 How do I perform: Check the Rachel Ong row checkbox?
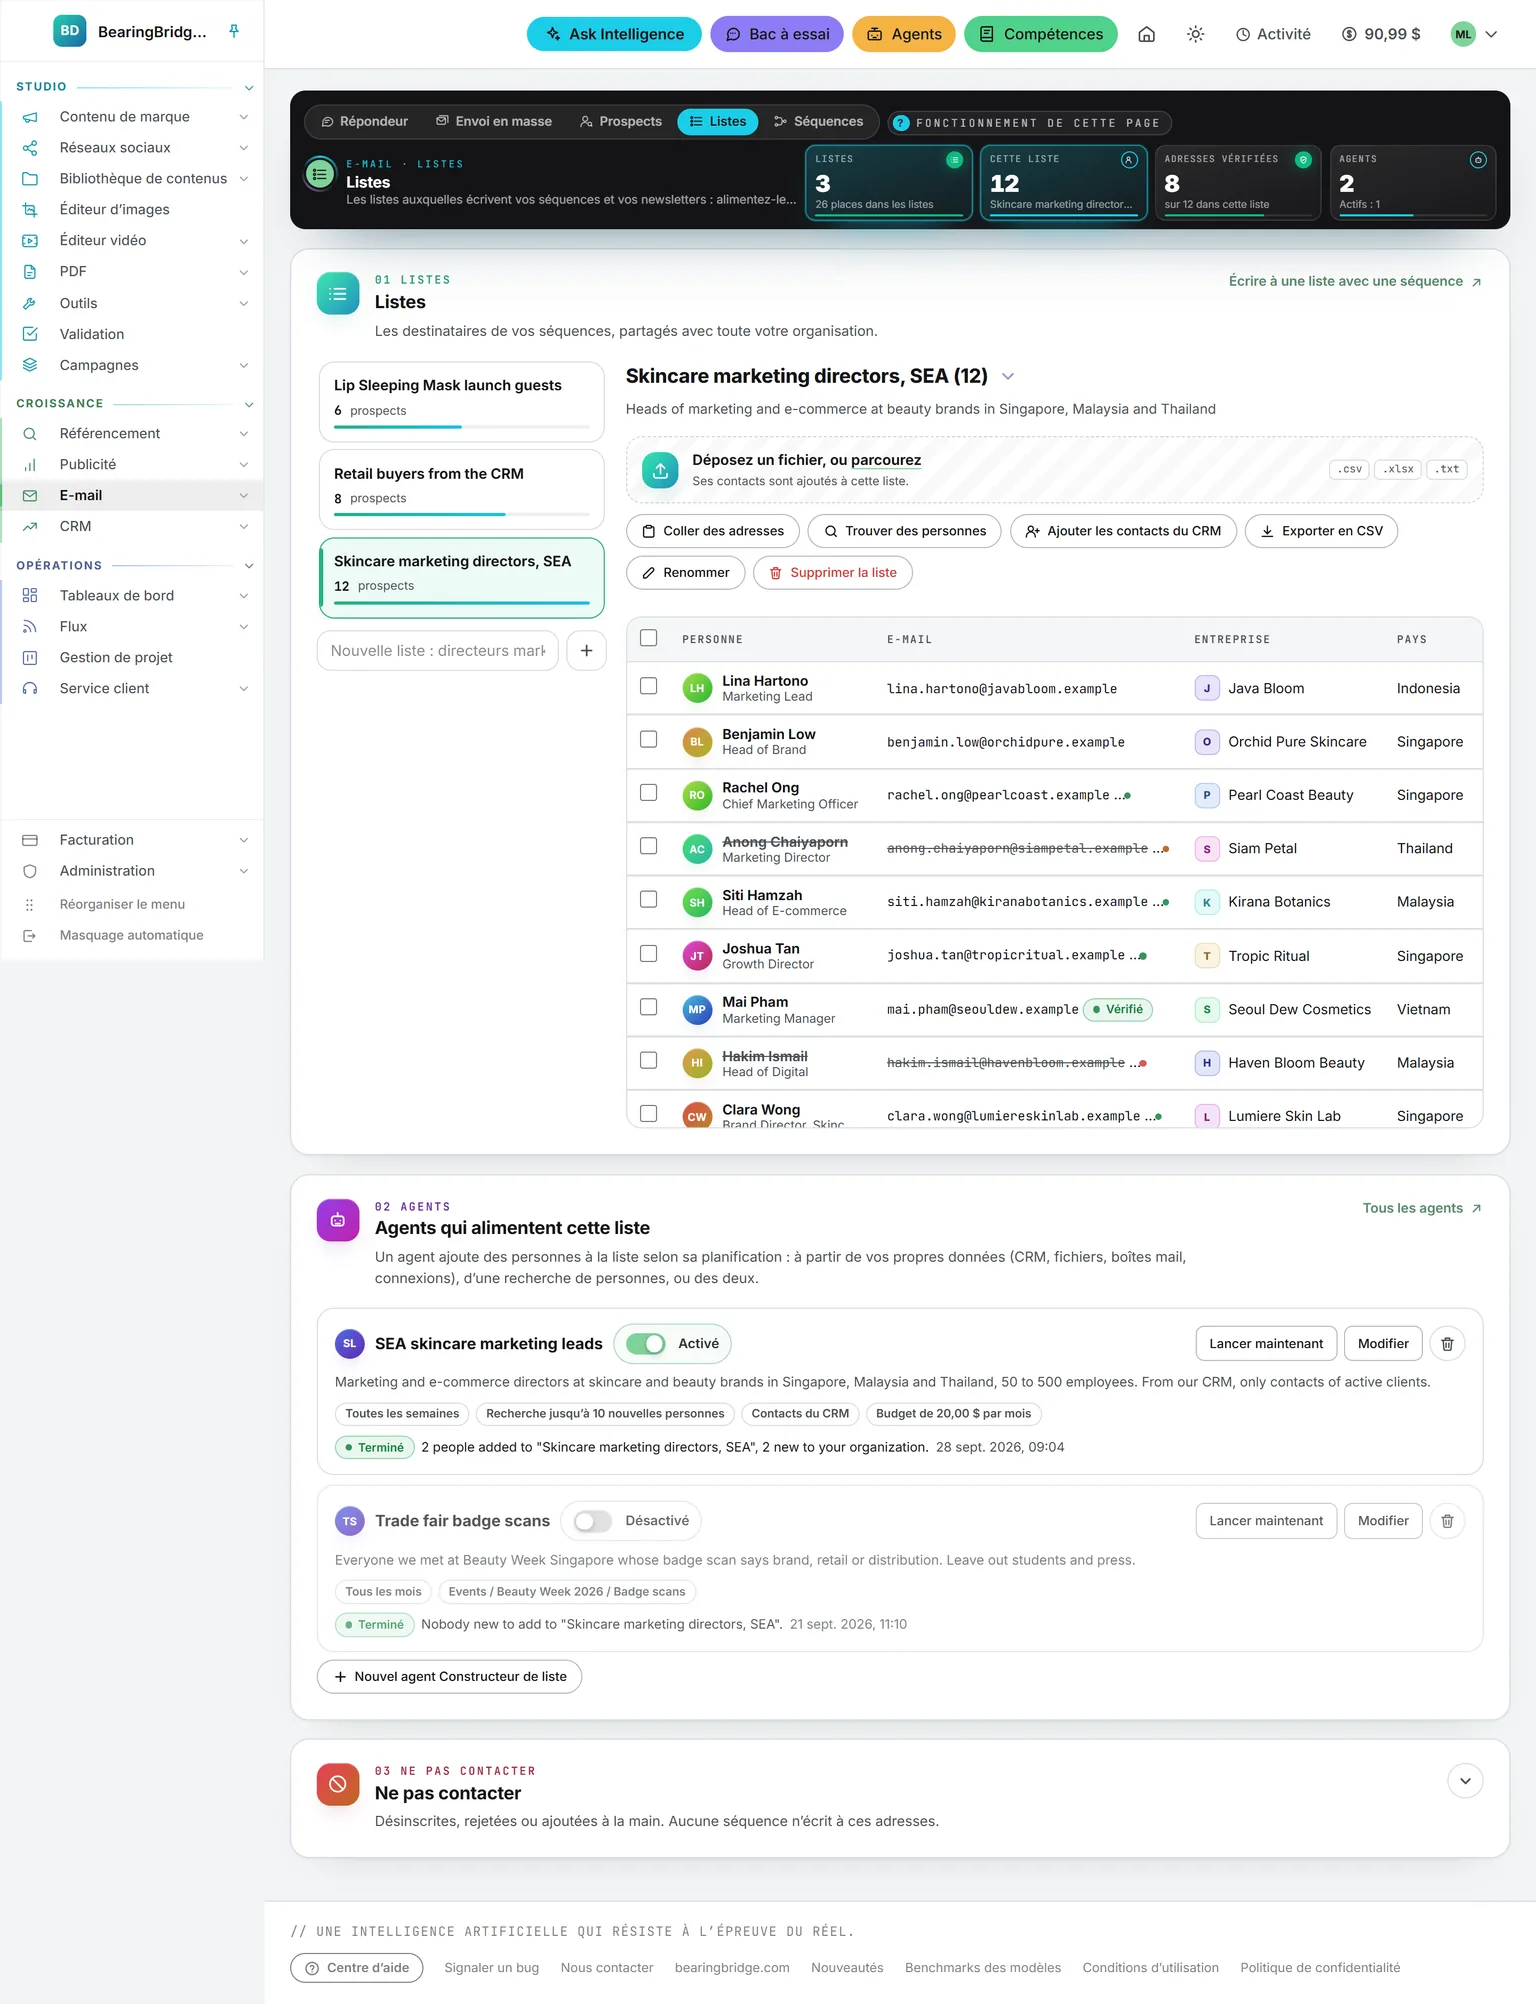click(x=649, y=793)
